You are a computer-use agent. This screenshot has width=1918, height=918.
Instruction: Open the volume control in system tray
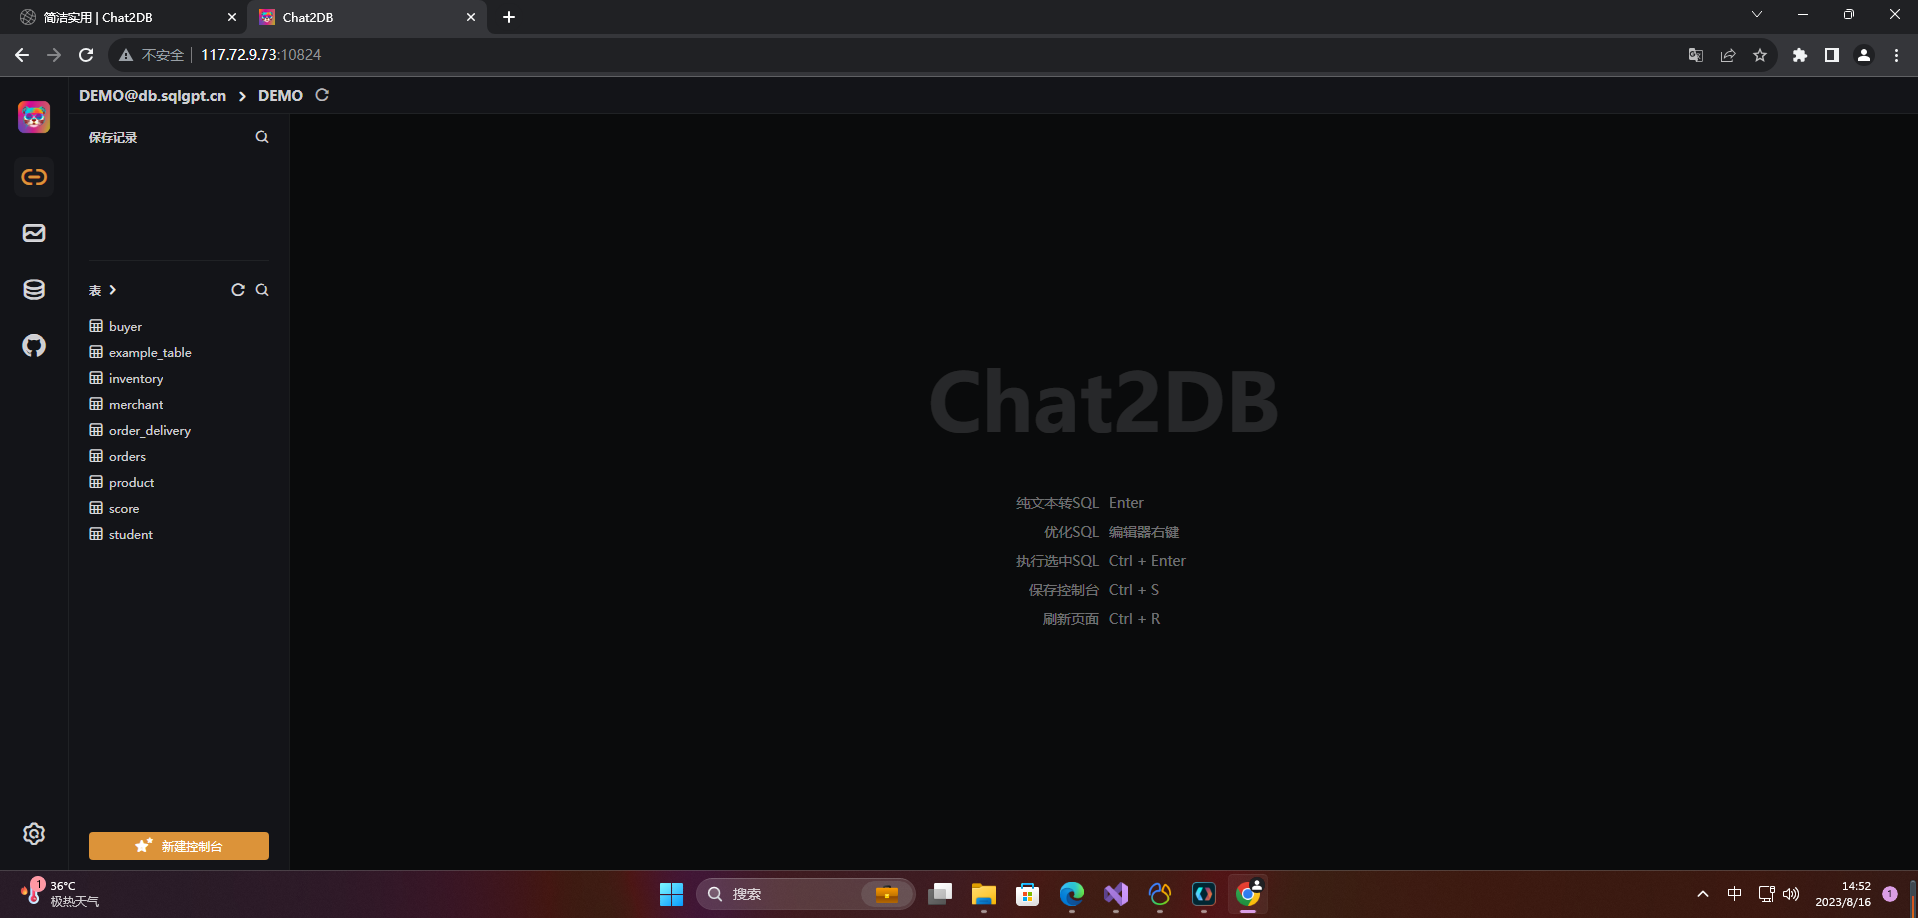point(1791,894)
